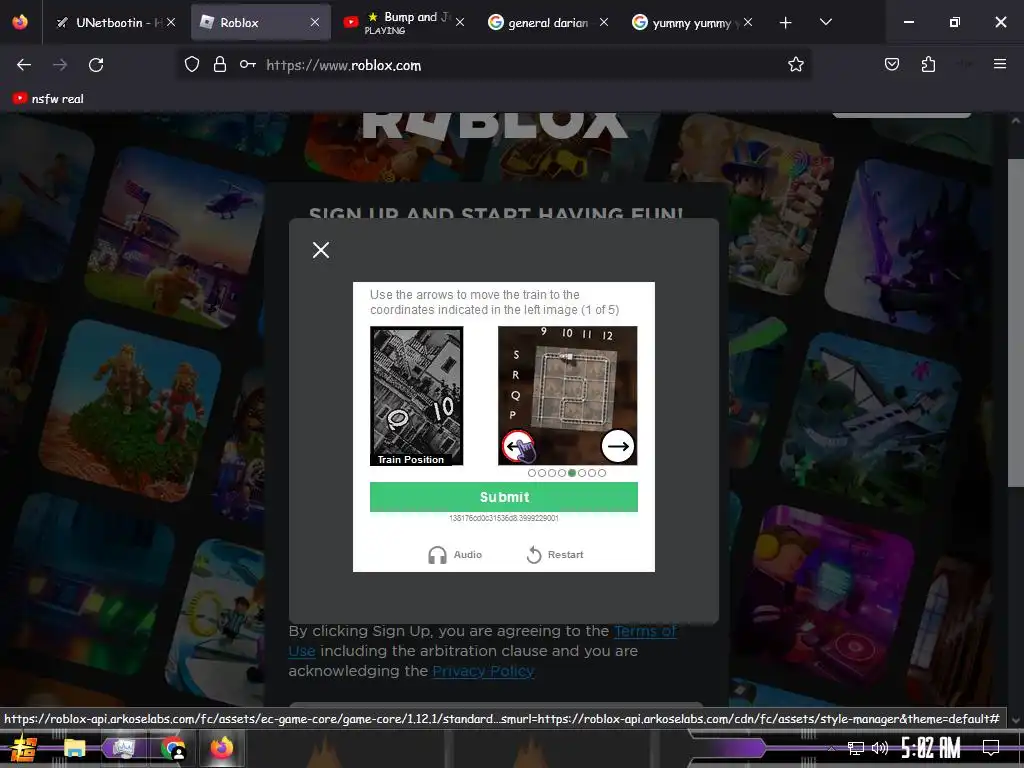Close the Roblox tab

click(x=315, y=22)
